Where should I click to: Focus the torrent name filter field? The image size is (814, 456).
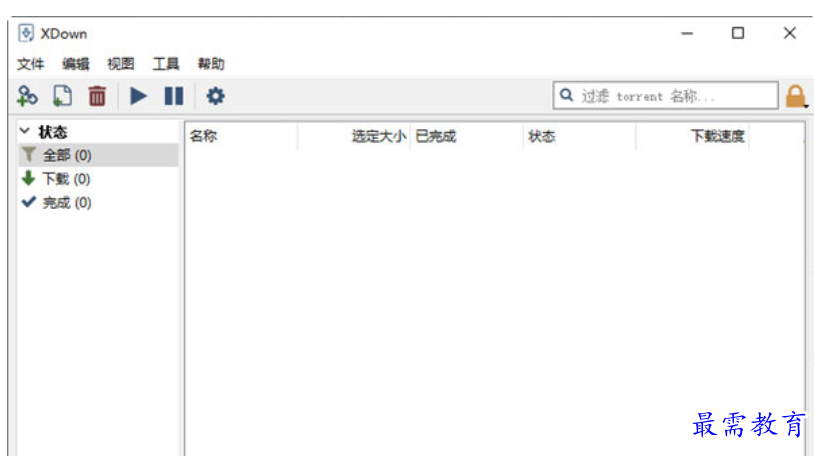click(x=666, y=96)
